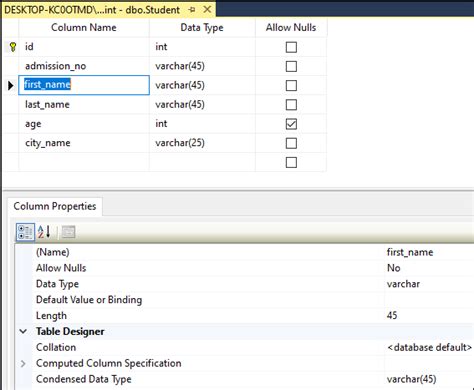Image resolution: width=474 pixels, height=390 pixels.
Task: Click varchar(45) data type of last_name
Action: point(202,105)
